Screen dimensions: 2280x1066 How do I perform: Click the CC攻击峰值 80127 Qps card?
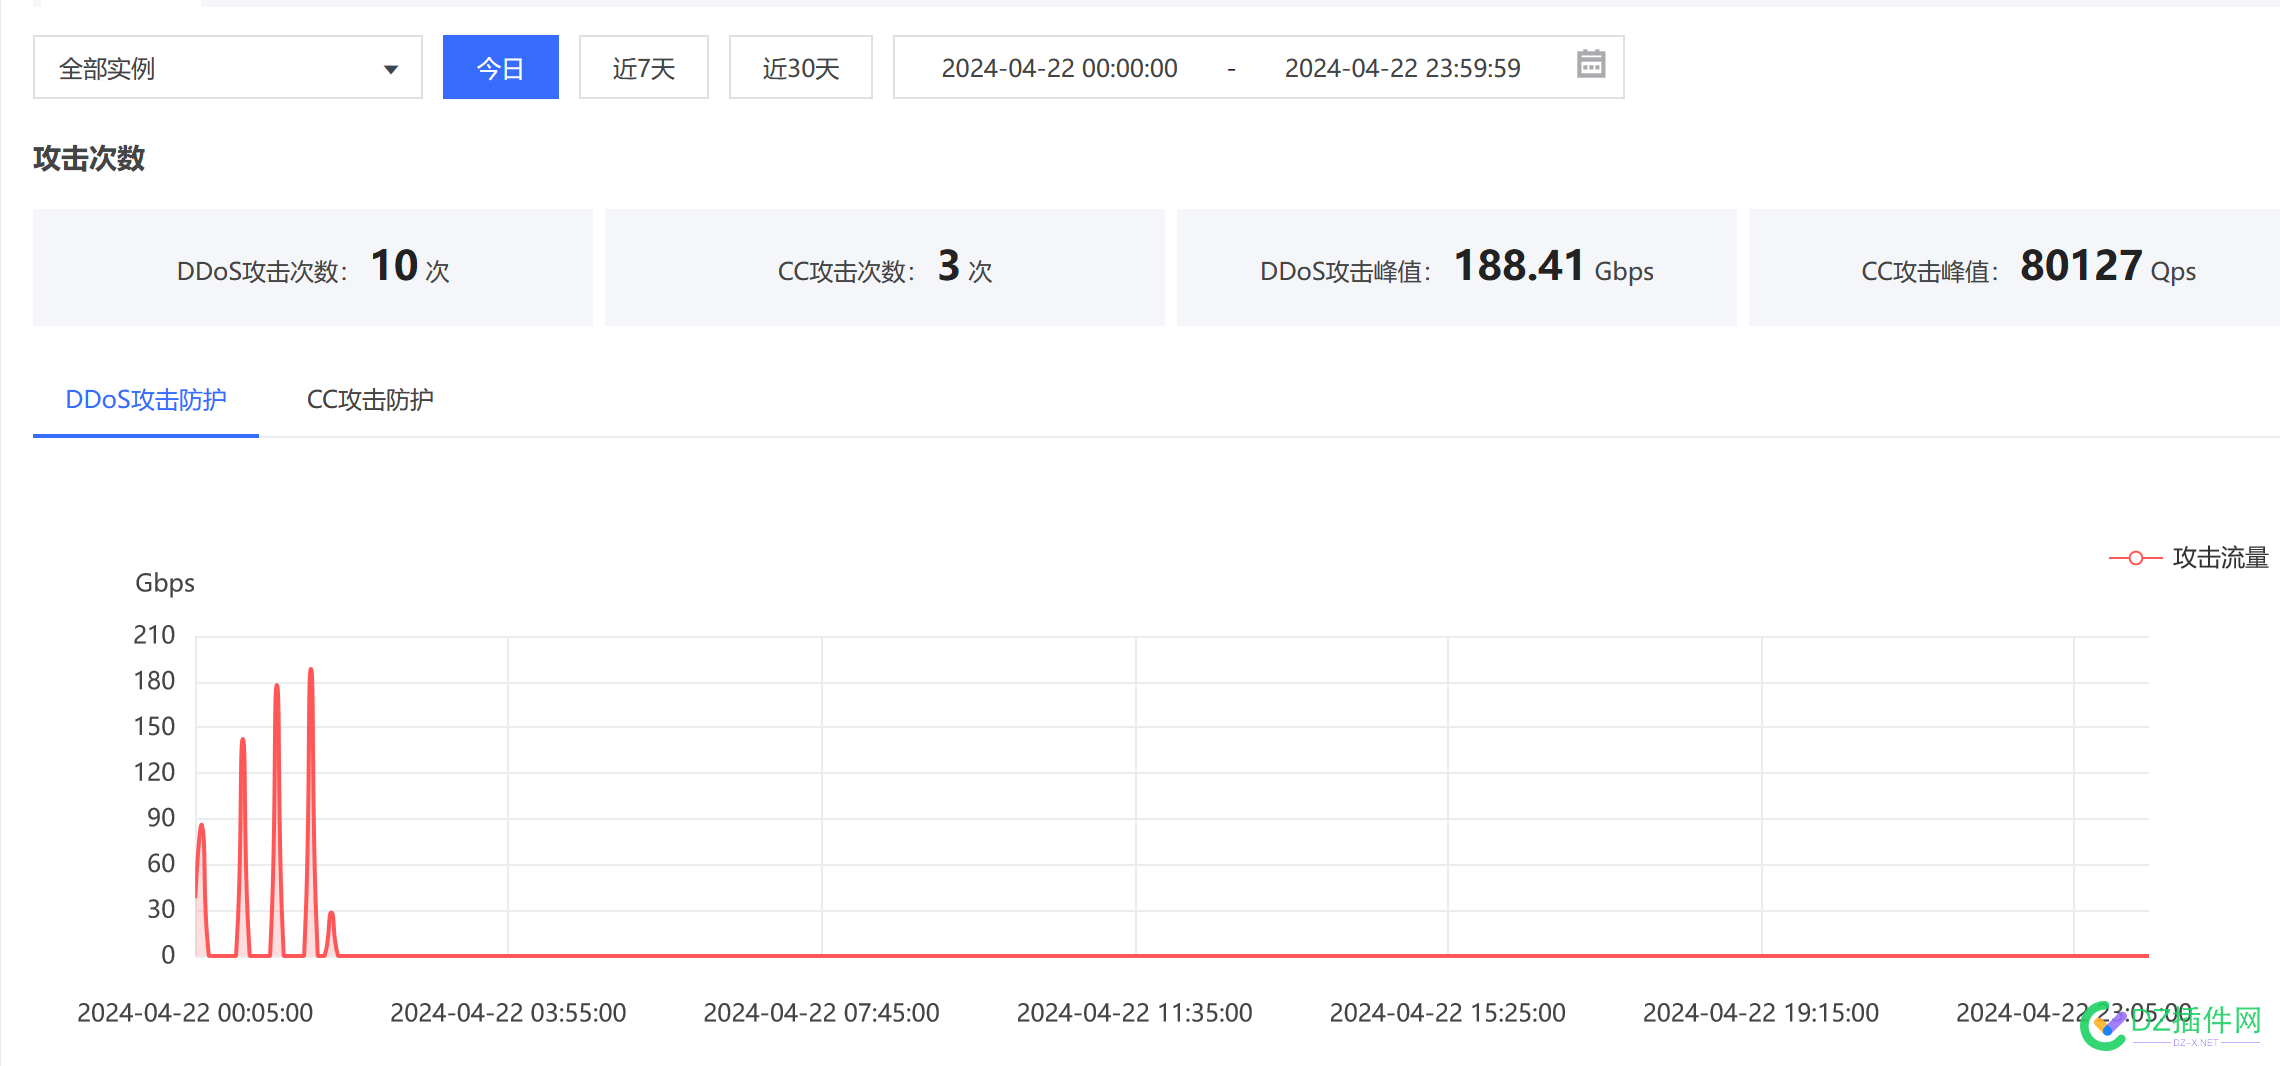[2014, 267]
